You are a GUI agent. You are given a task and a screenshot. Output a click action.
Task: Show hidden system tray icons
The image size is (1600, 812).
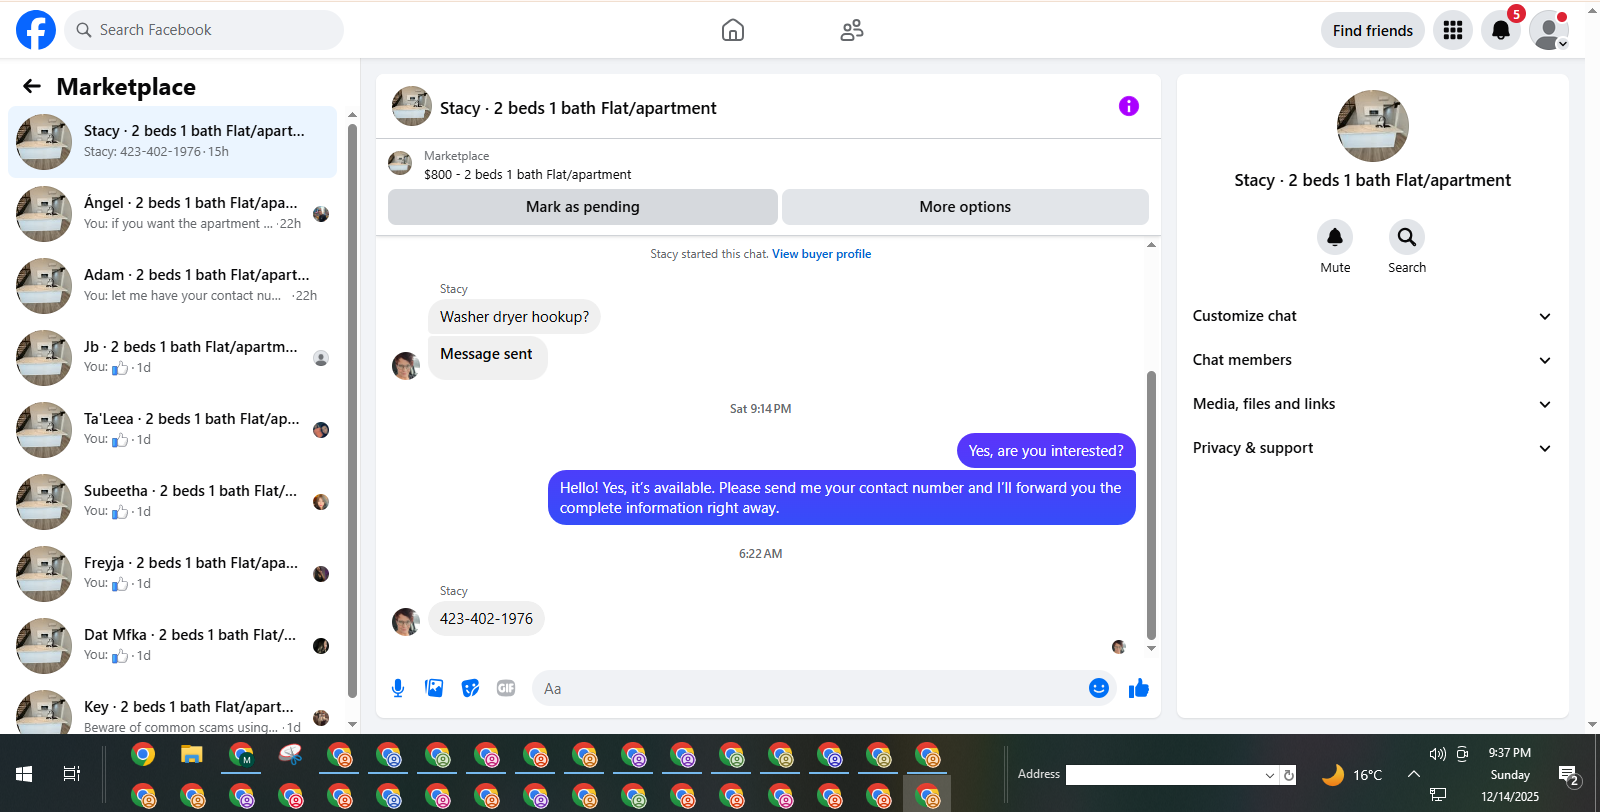click(x=1414, y=774)
